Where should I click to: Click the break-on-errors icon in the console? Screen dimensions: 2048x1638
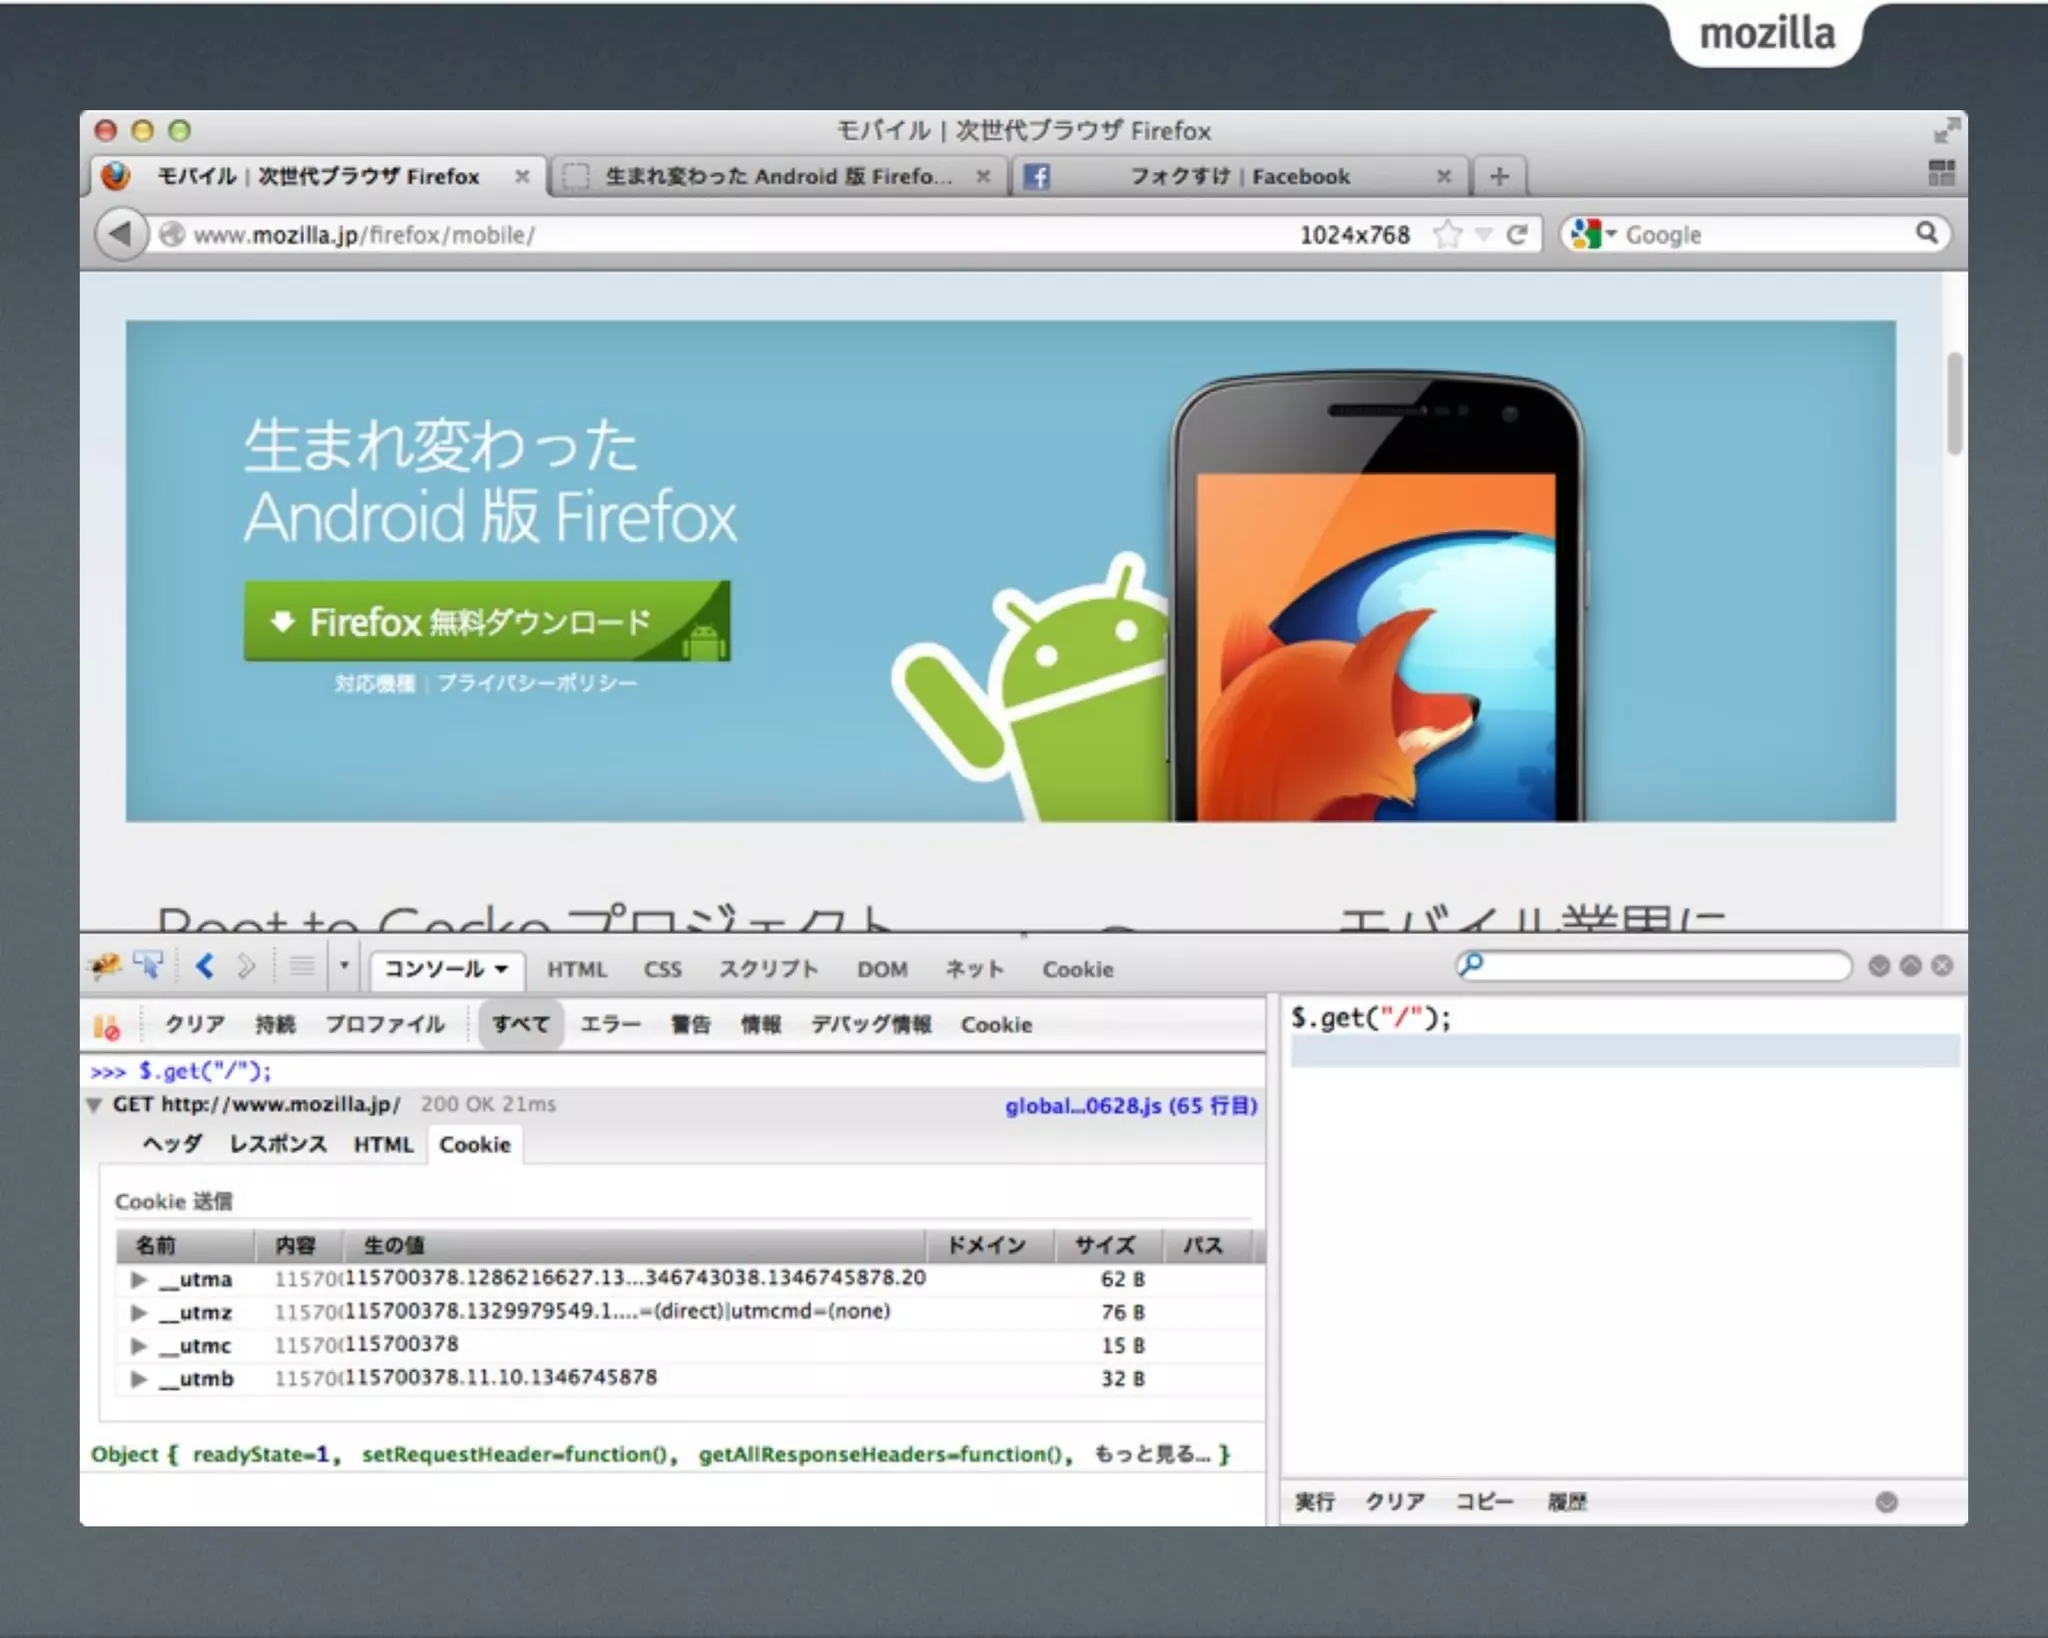tap(106, 1026)
